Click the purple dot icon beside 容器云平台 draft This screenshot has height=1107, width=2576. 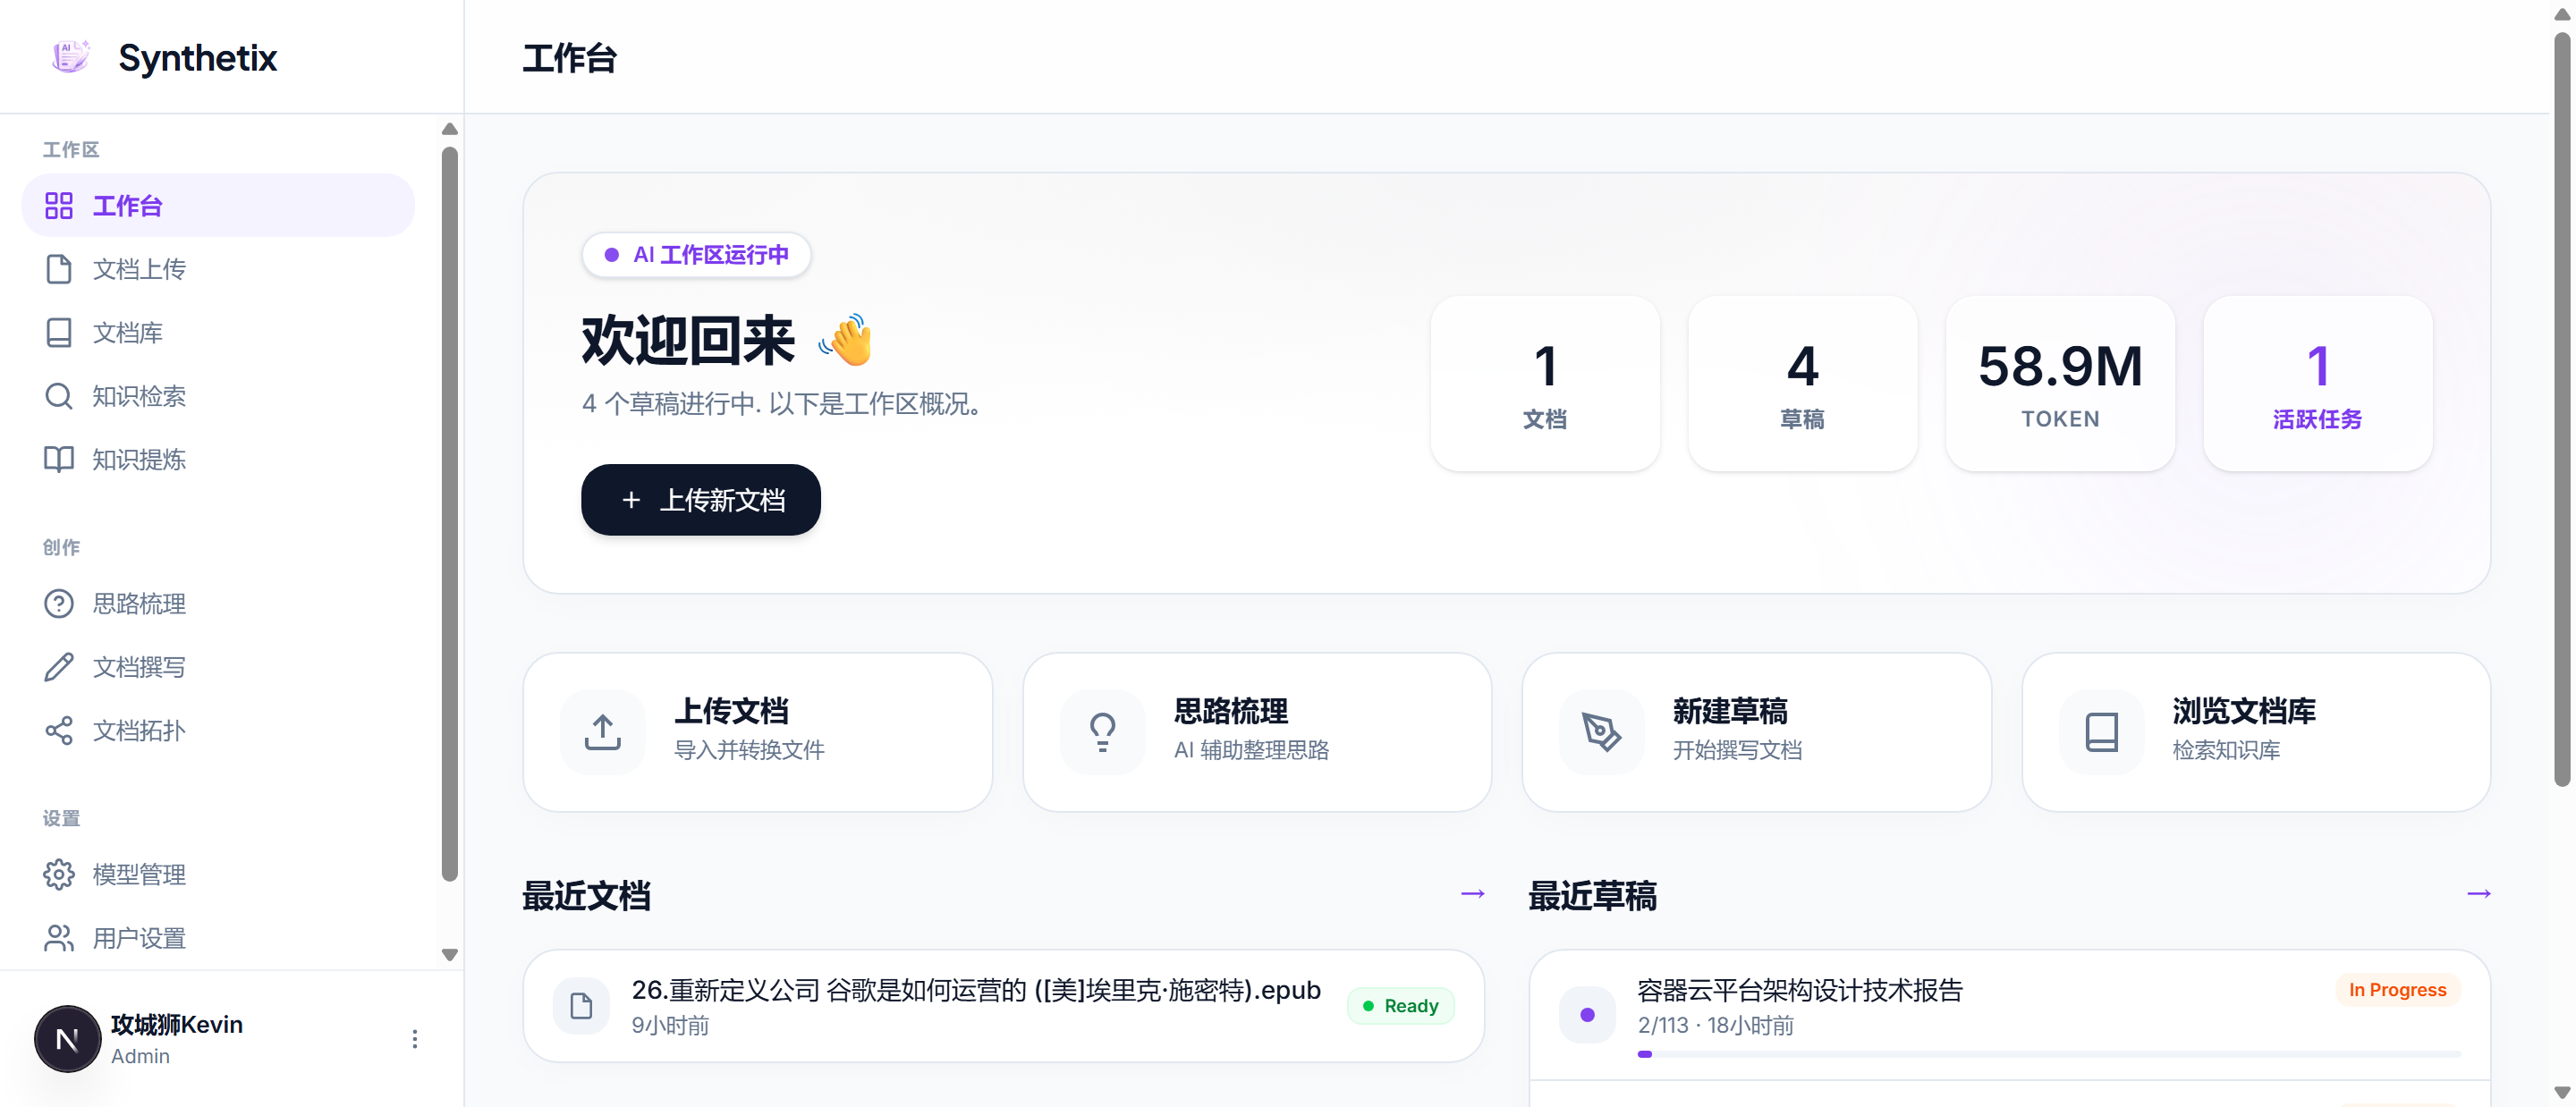1587,1015
